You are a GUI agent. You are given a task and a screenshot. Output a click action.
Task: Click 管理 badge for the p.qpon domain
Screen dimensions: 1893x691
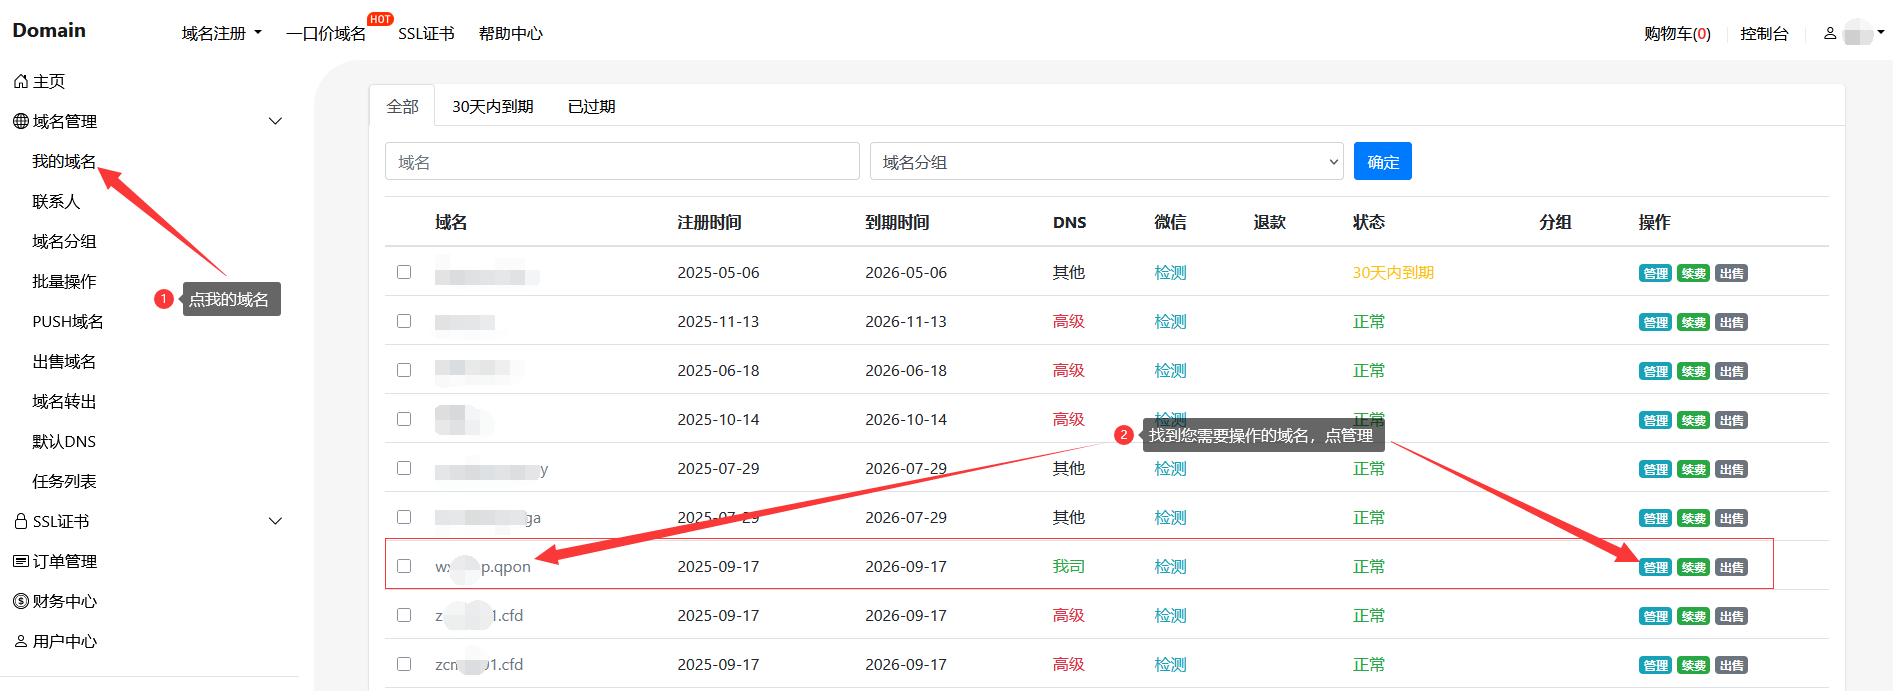click(x=1654, y=568)
